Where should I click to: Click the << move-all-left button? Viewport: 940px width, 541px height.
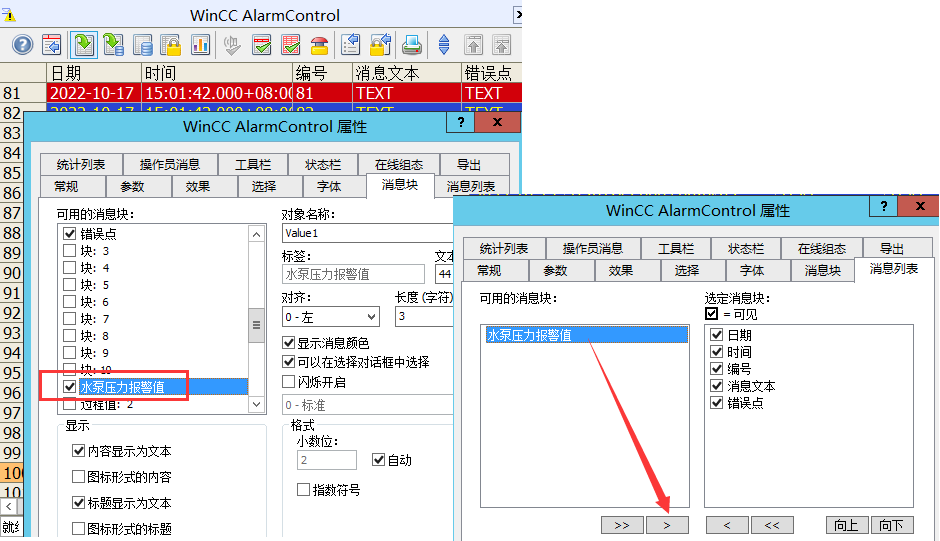click(772, 525)
